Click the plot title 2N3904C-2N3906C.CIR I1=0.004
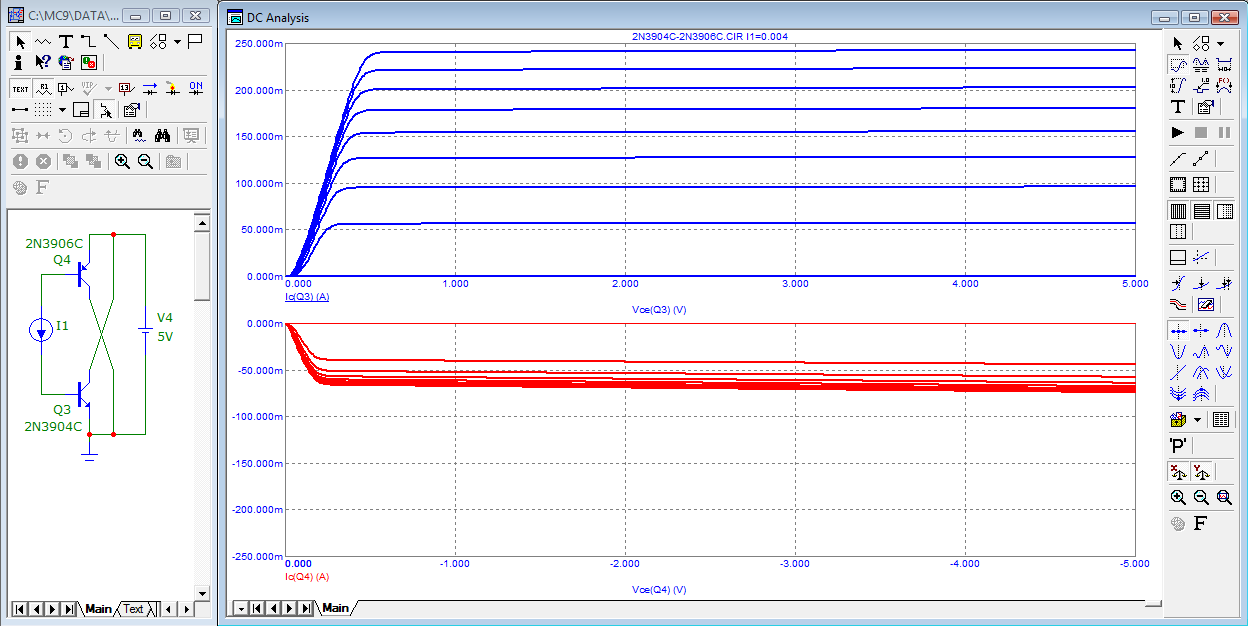This screenshot has width=1248, height=626. (711, 36)
